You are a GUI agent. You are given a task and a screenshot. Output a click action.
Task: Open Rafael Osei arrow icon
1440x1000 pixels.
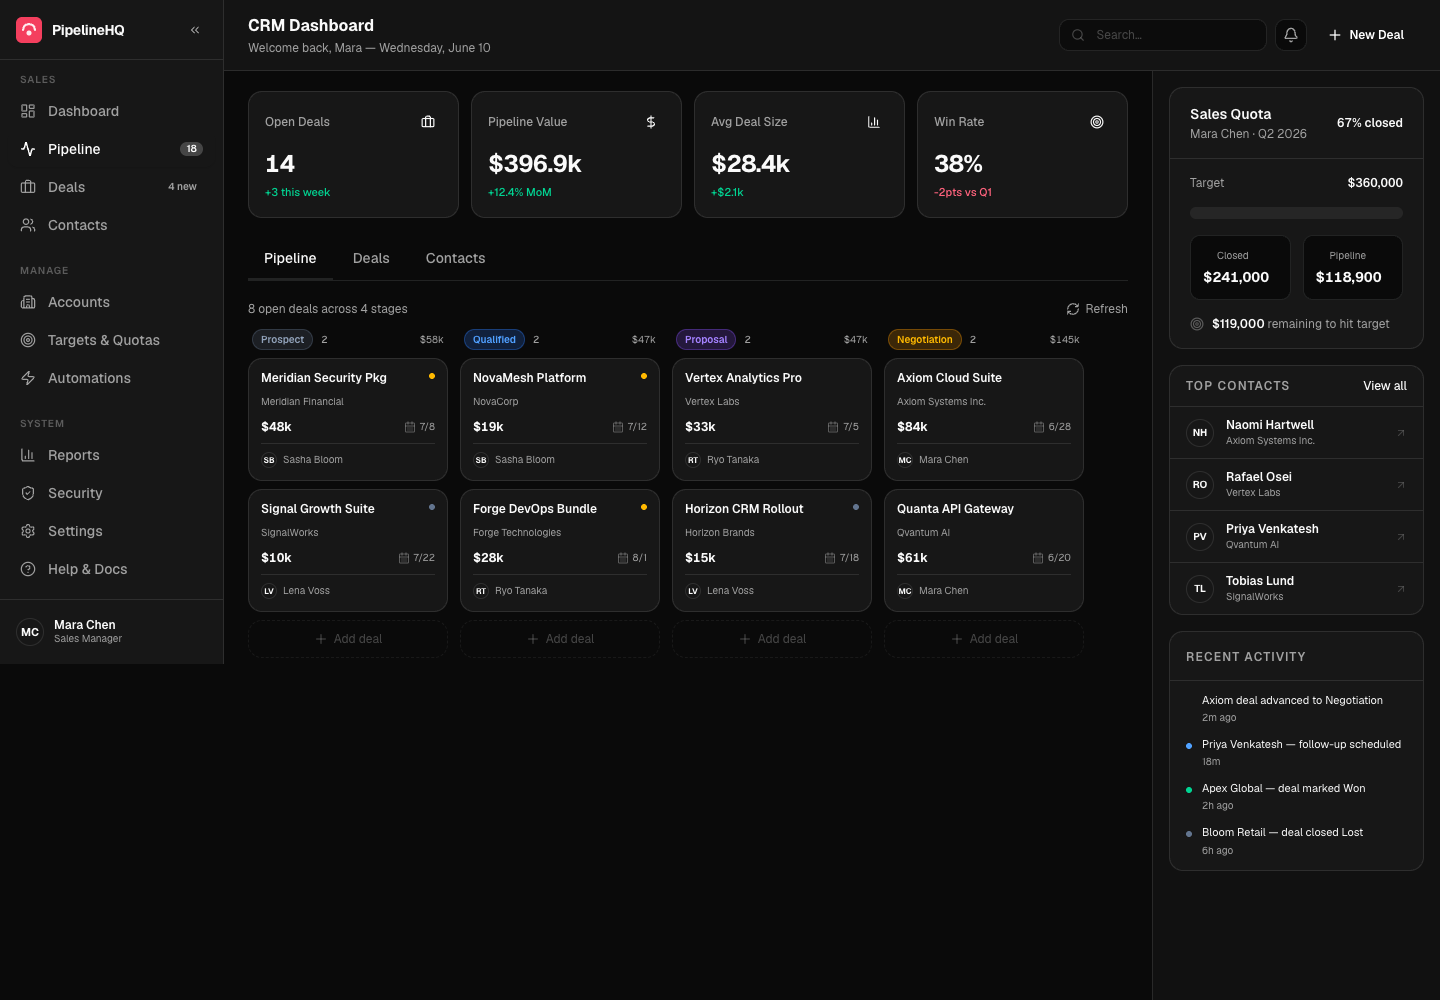[x=1401, y=485]
